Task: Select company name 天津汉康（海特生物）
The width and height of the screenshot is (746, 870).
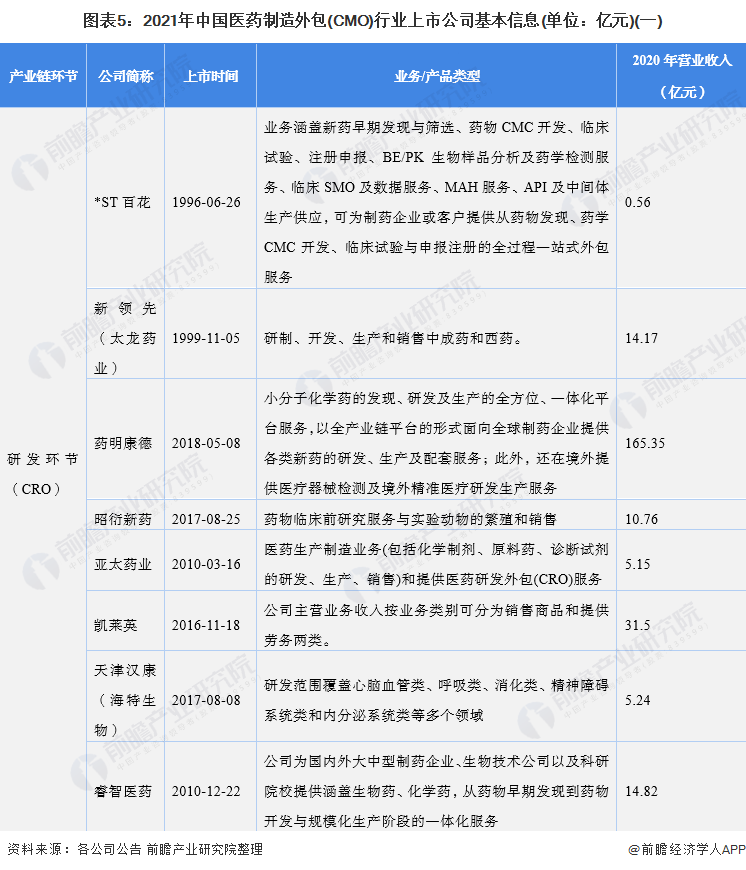Action: click(125, 700)
